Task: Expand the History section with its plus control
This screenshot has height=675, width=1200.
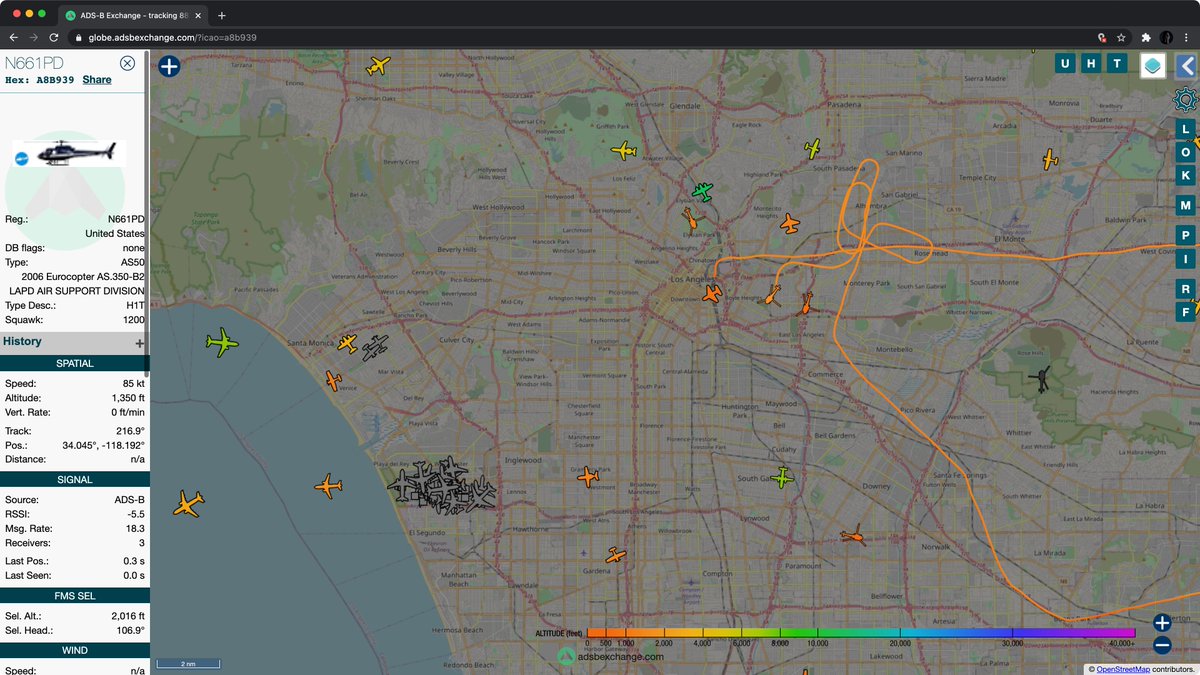Action: [140, 343]
